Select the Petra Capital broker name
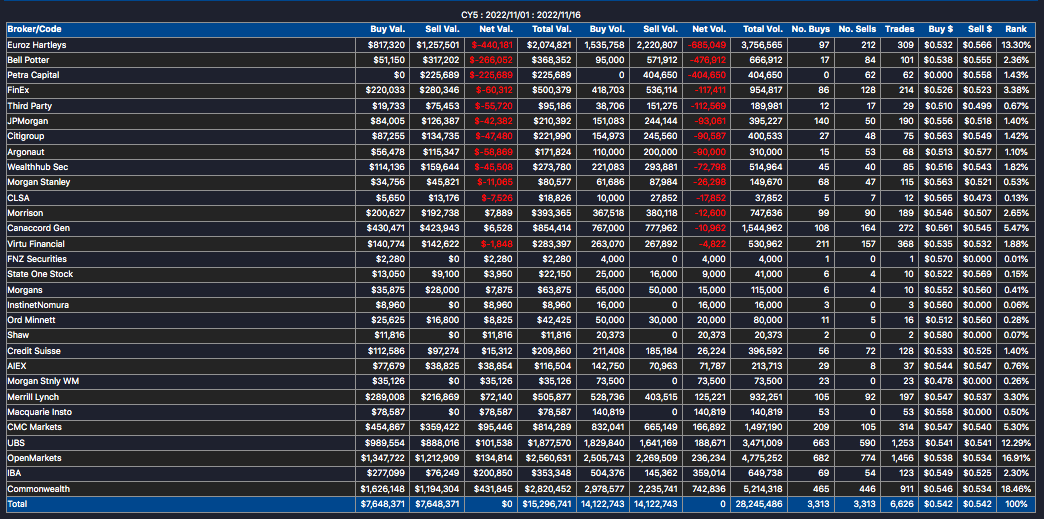The image size is (1044, 519). [33, 75]
